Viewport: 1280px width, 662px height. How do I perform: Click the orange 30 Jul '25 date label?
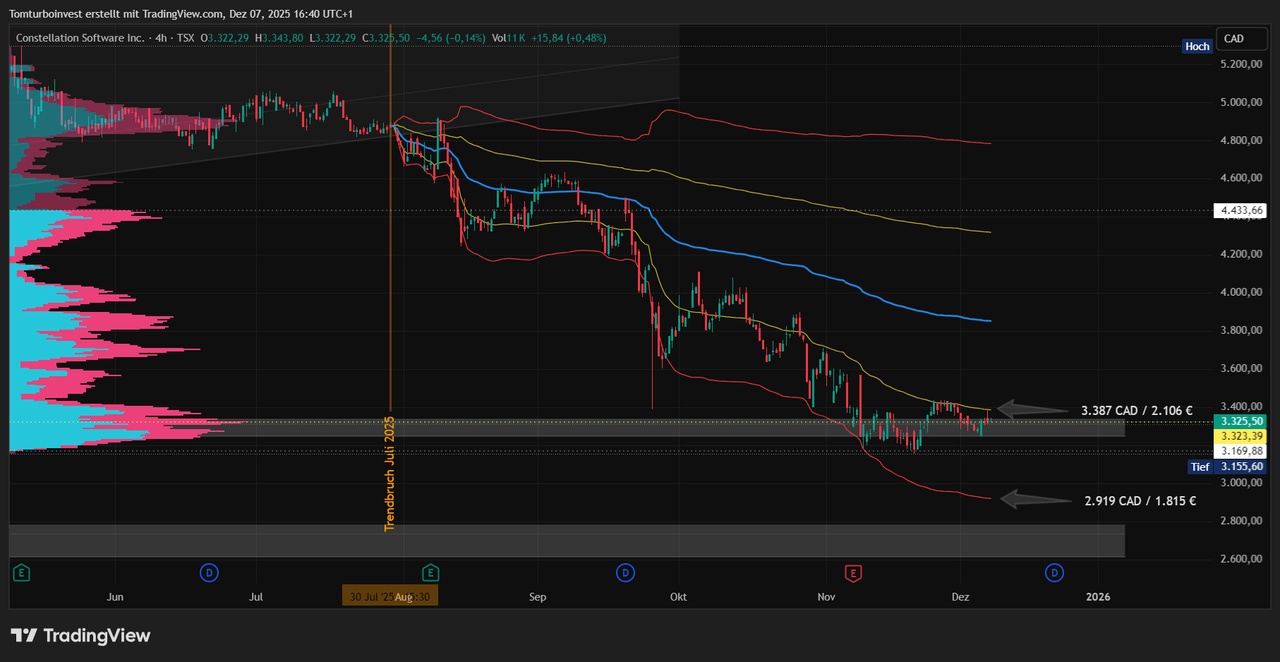pyautogui.click(x=390, y=597)
